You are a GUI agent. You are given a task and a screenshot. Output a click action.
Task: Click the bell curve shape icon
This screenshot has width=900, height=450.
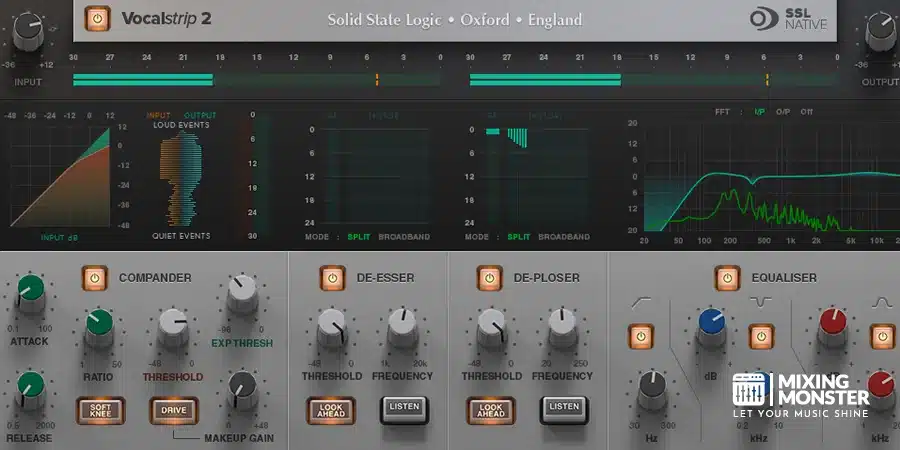pos(882,302)
